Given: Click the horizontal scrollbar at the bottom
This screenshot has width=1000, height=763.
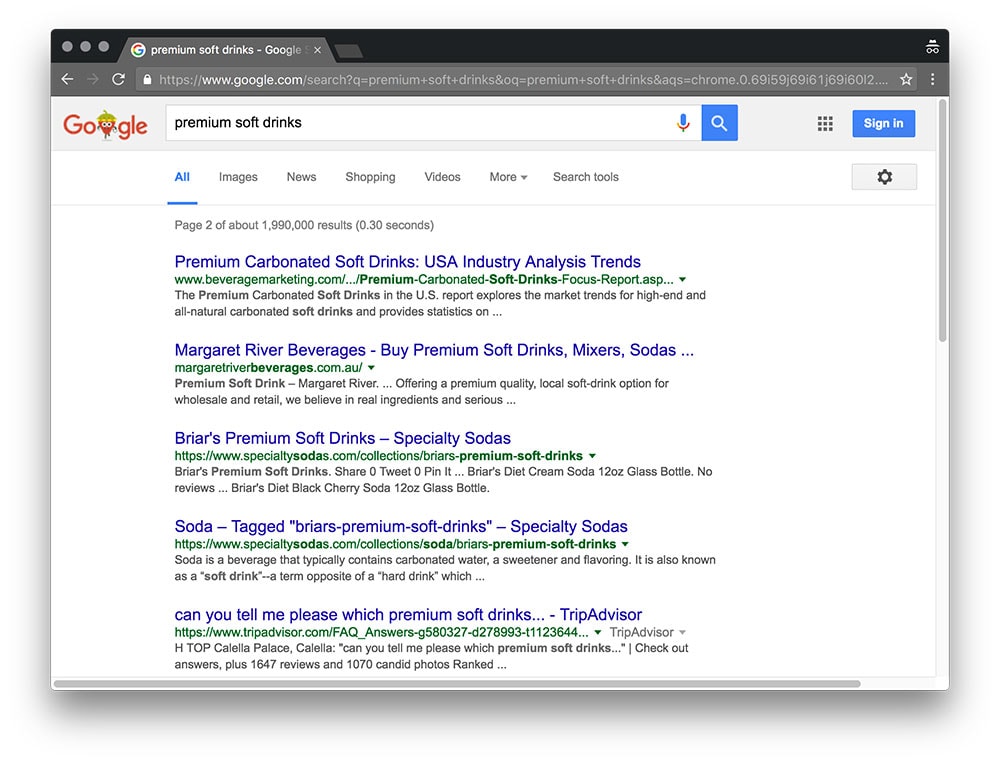Looking at the screenshot, I should (457, 683).
